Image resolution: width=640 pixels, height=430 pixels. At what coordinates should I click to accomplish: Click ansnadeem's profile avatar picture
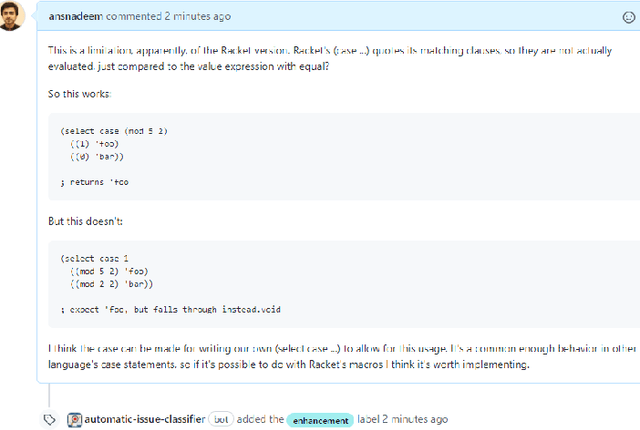click(x=12, y=16)
